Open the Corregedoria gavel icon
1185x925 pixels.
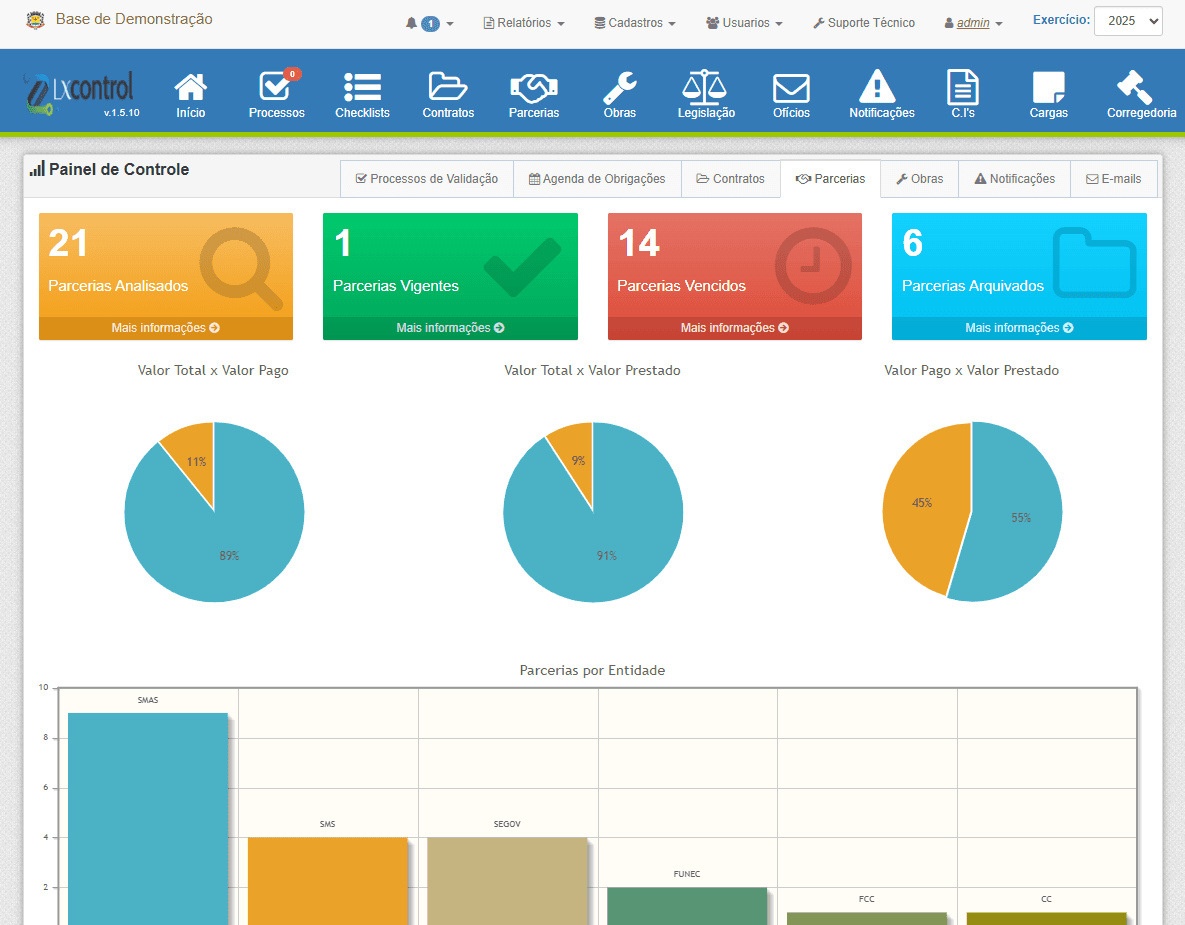click(x=1141, y=89)
